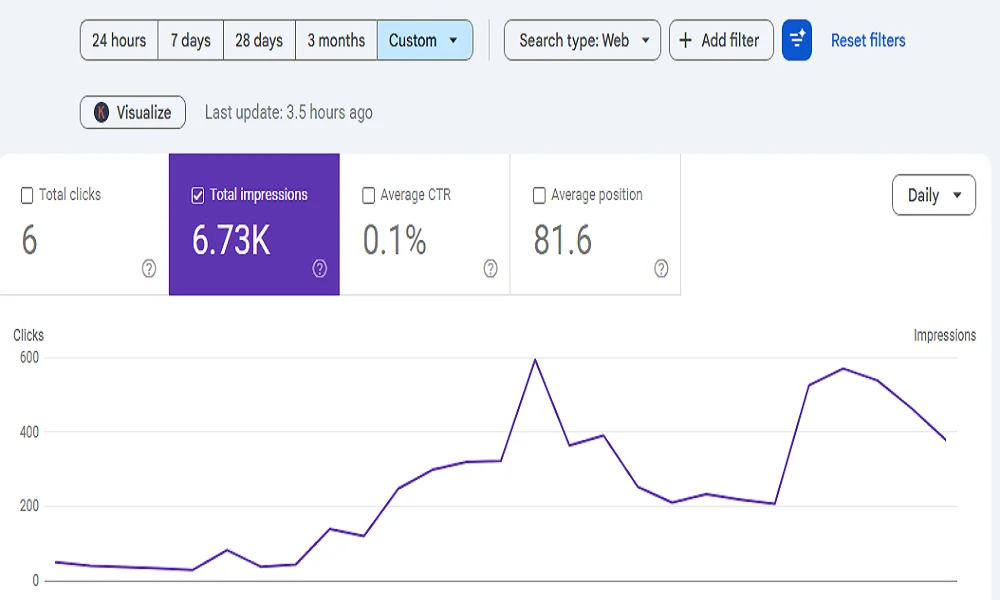This screenshot has width=1000, height=600.
Task: Click the Visualize button
Action: pyautogui.click(x=133, y=112)
